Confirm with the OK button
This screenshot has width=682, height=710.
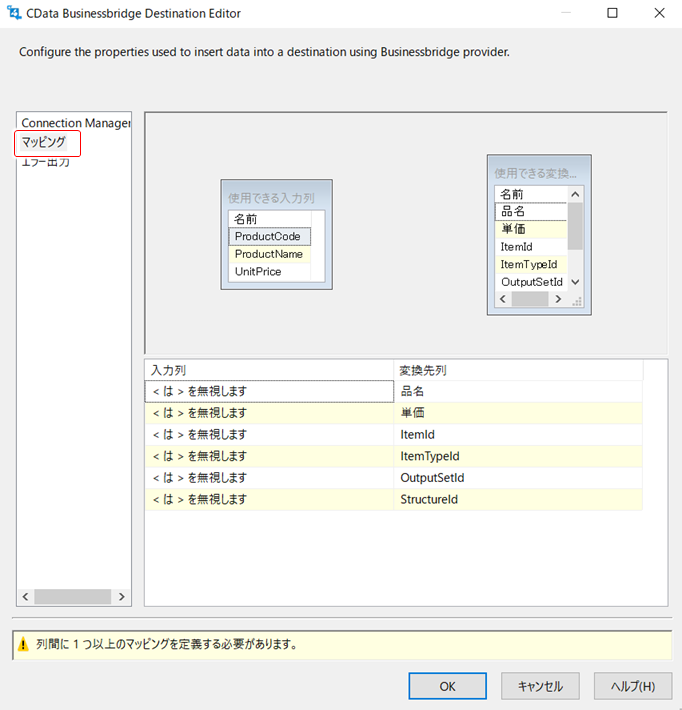(447, 686)
